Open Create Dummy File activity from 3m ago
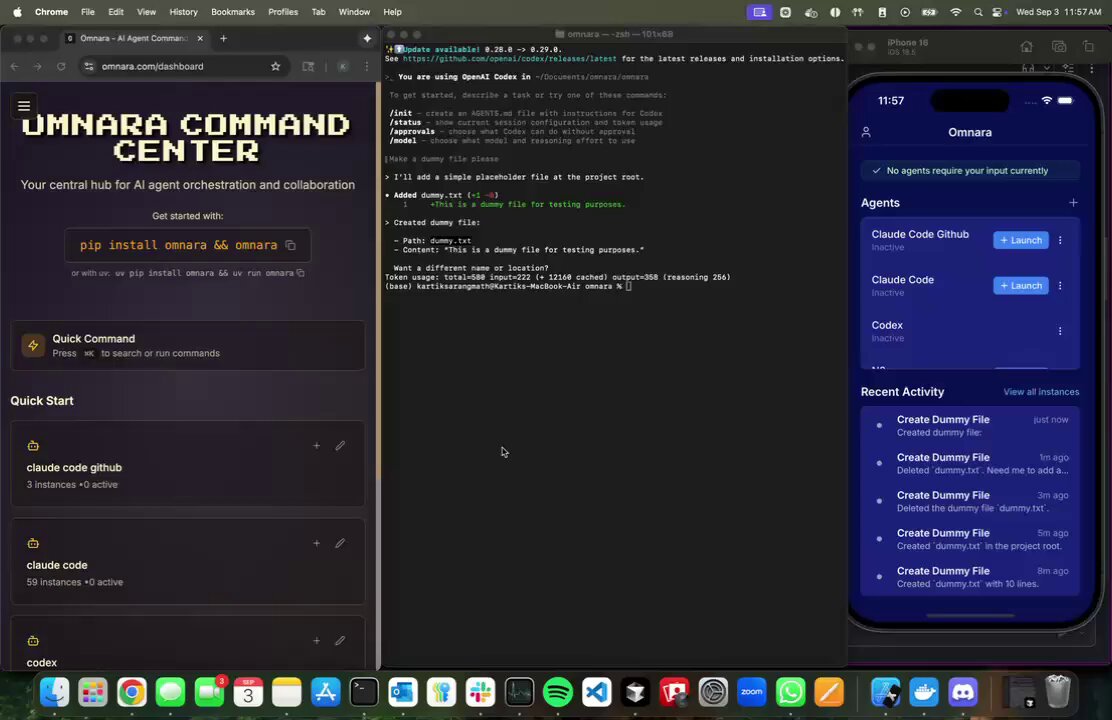 pyautogui.click(x=969, y=502)
